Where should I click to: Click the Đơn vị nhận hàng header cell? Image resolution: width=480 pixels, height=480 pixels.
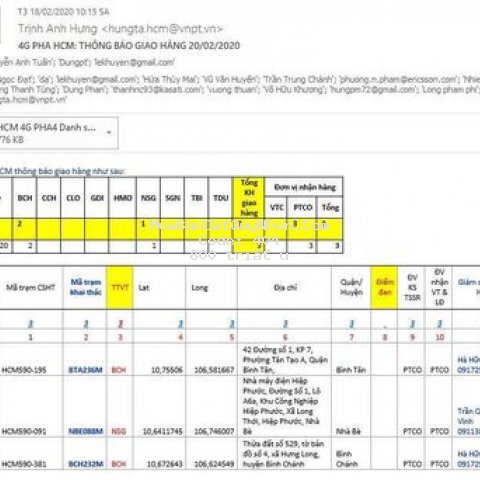[x=305, y=187]
